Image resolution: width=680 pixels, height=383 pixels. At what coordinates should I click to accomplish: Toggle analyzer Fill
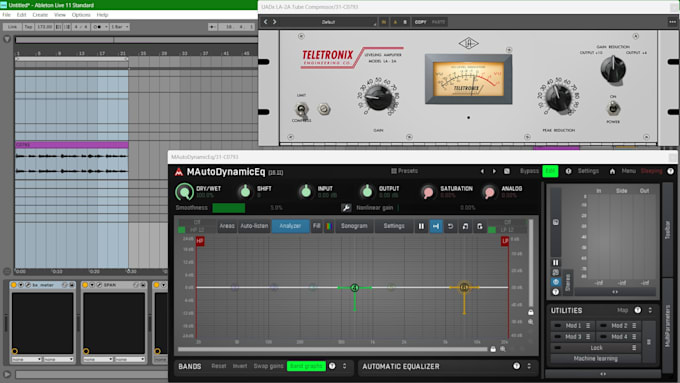tap(317, 226)
